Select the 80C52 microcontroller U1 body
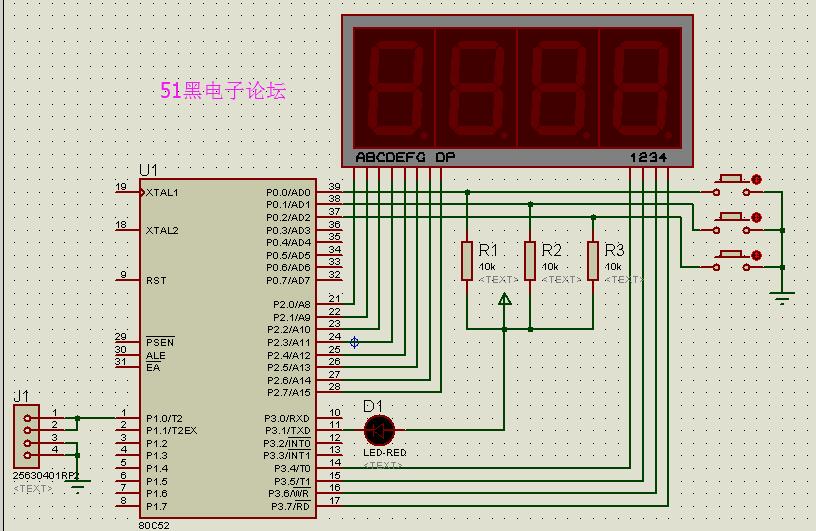 pos(227,348)
